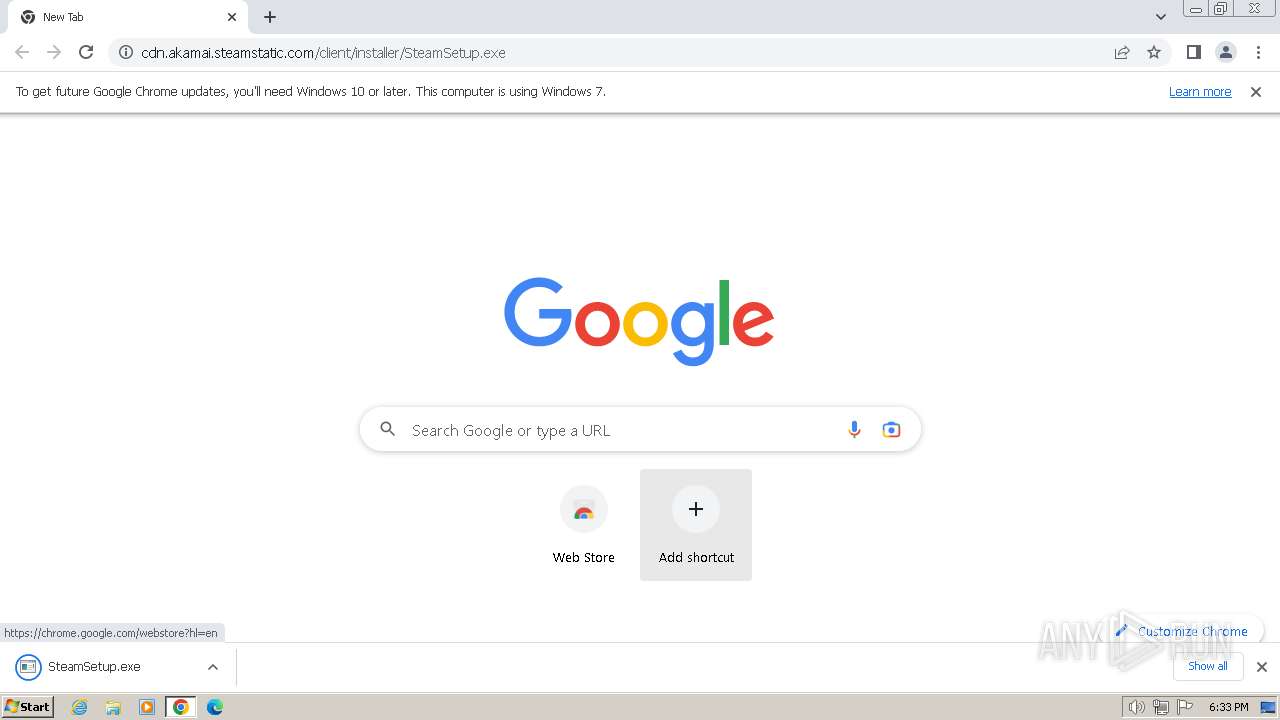Image resolution: width=1280 pixels, height=720 pixels.
Task: Open the network tray icon
Action: click(1161, 707)
